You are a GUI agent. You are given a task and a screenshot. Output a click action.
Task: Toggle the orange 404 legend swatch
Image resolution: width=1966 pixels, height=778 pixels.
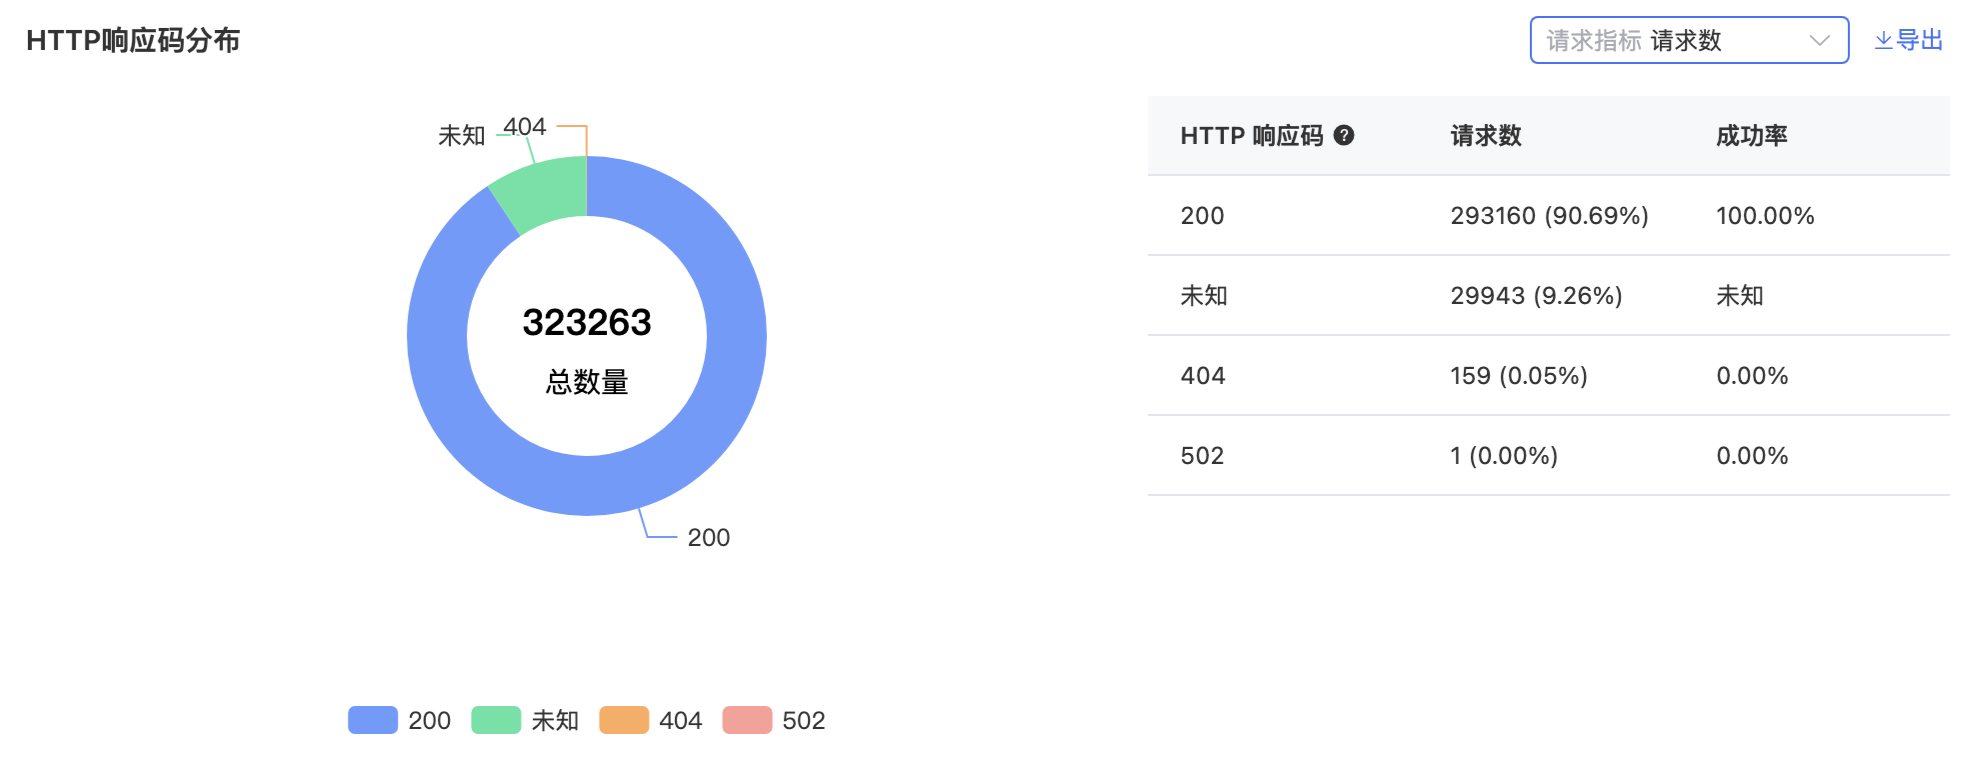(x=624, y=720)
